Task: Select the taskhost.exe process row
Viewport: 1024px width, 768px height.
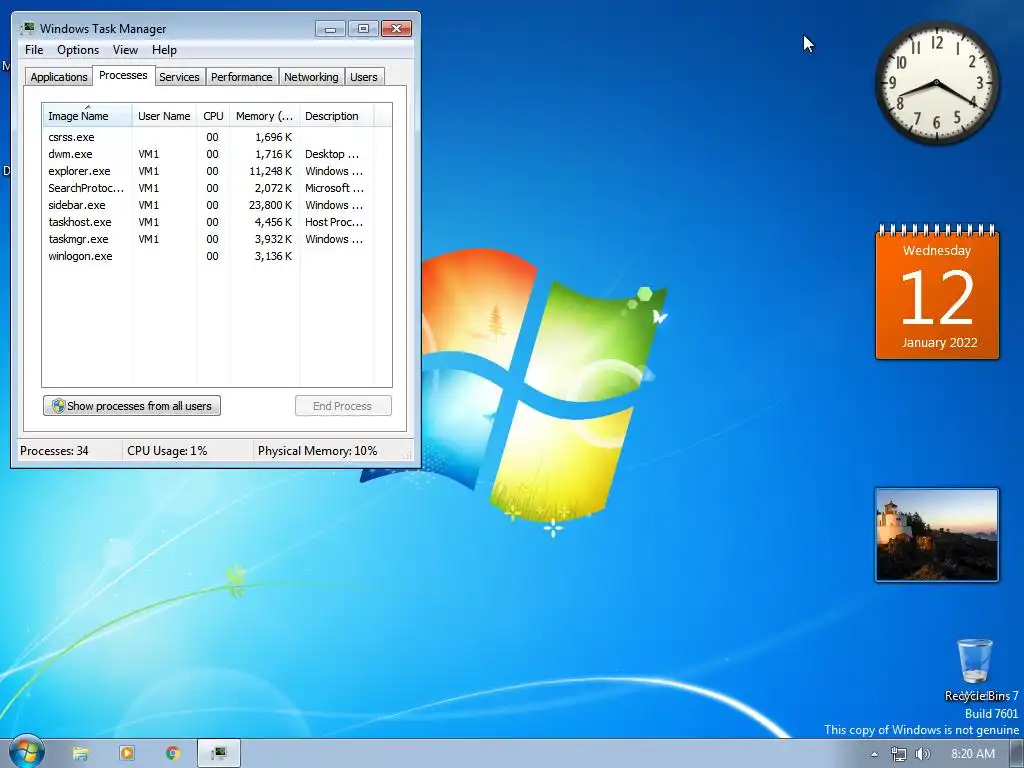Action: click(x=208, y=222)
